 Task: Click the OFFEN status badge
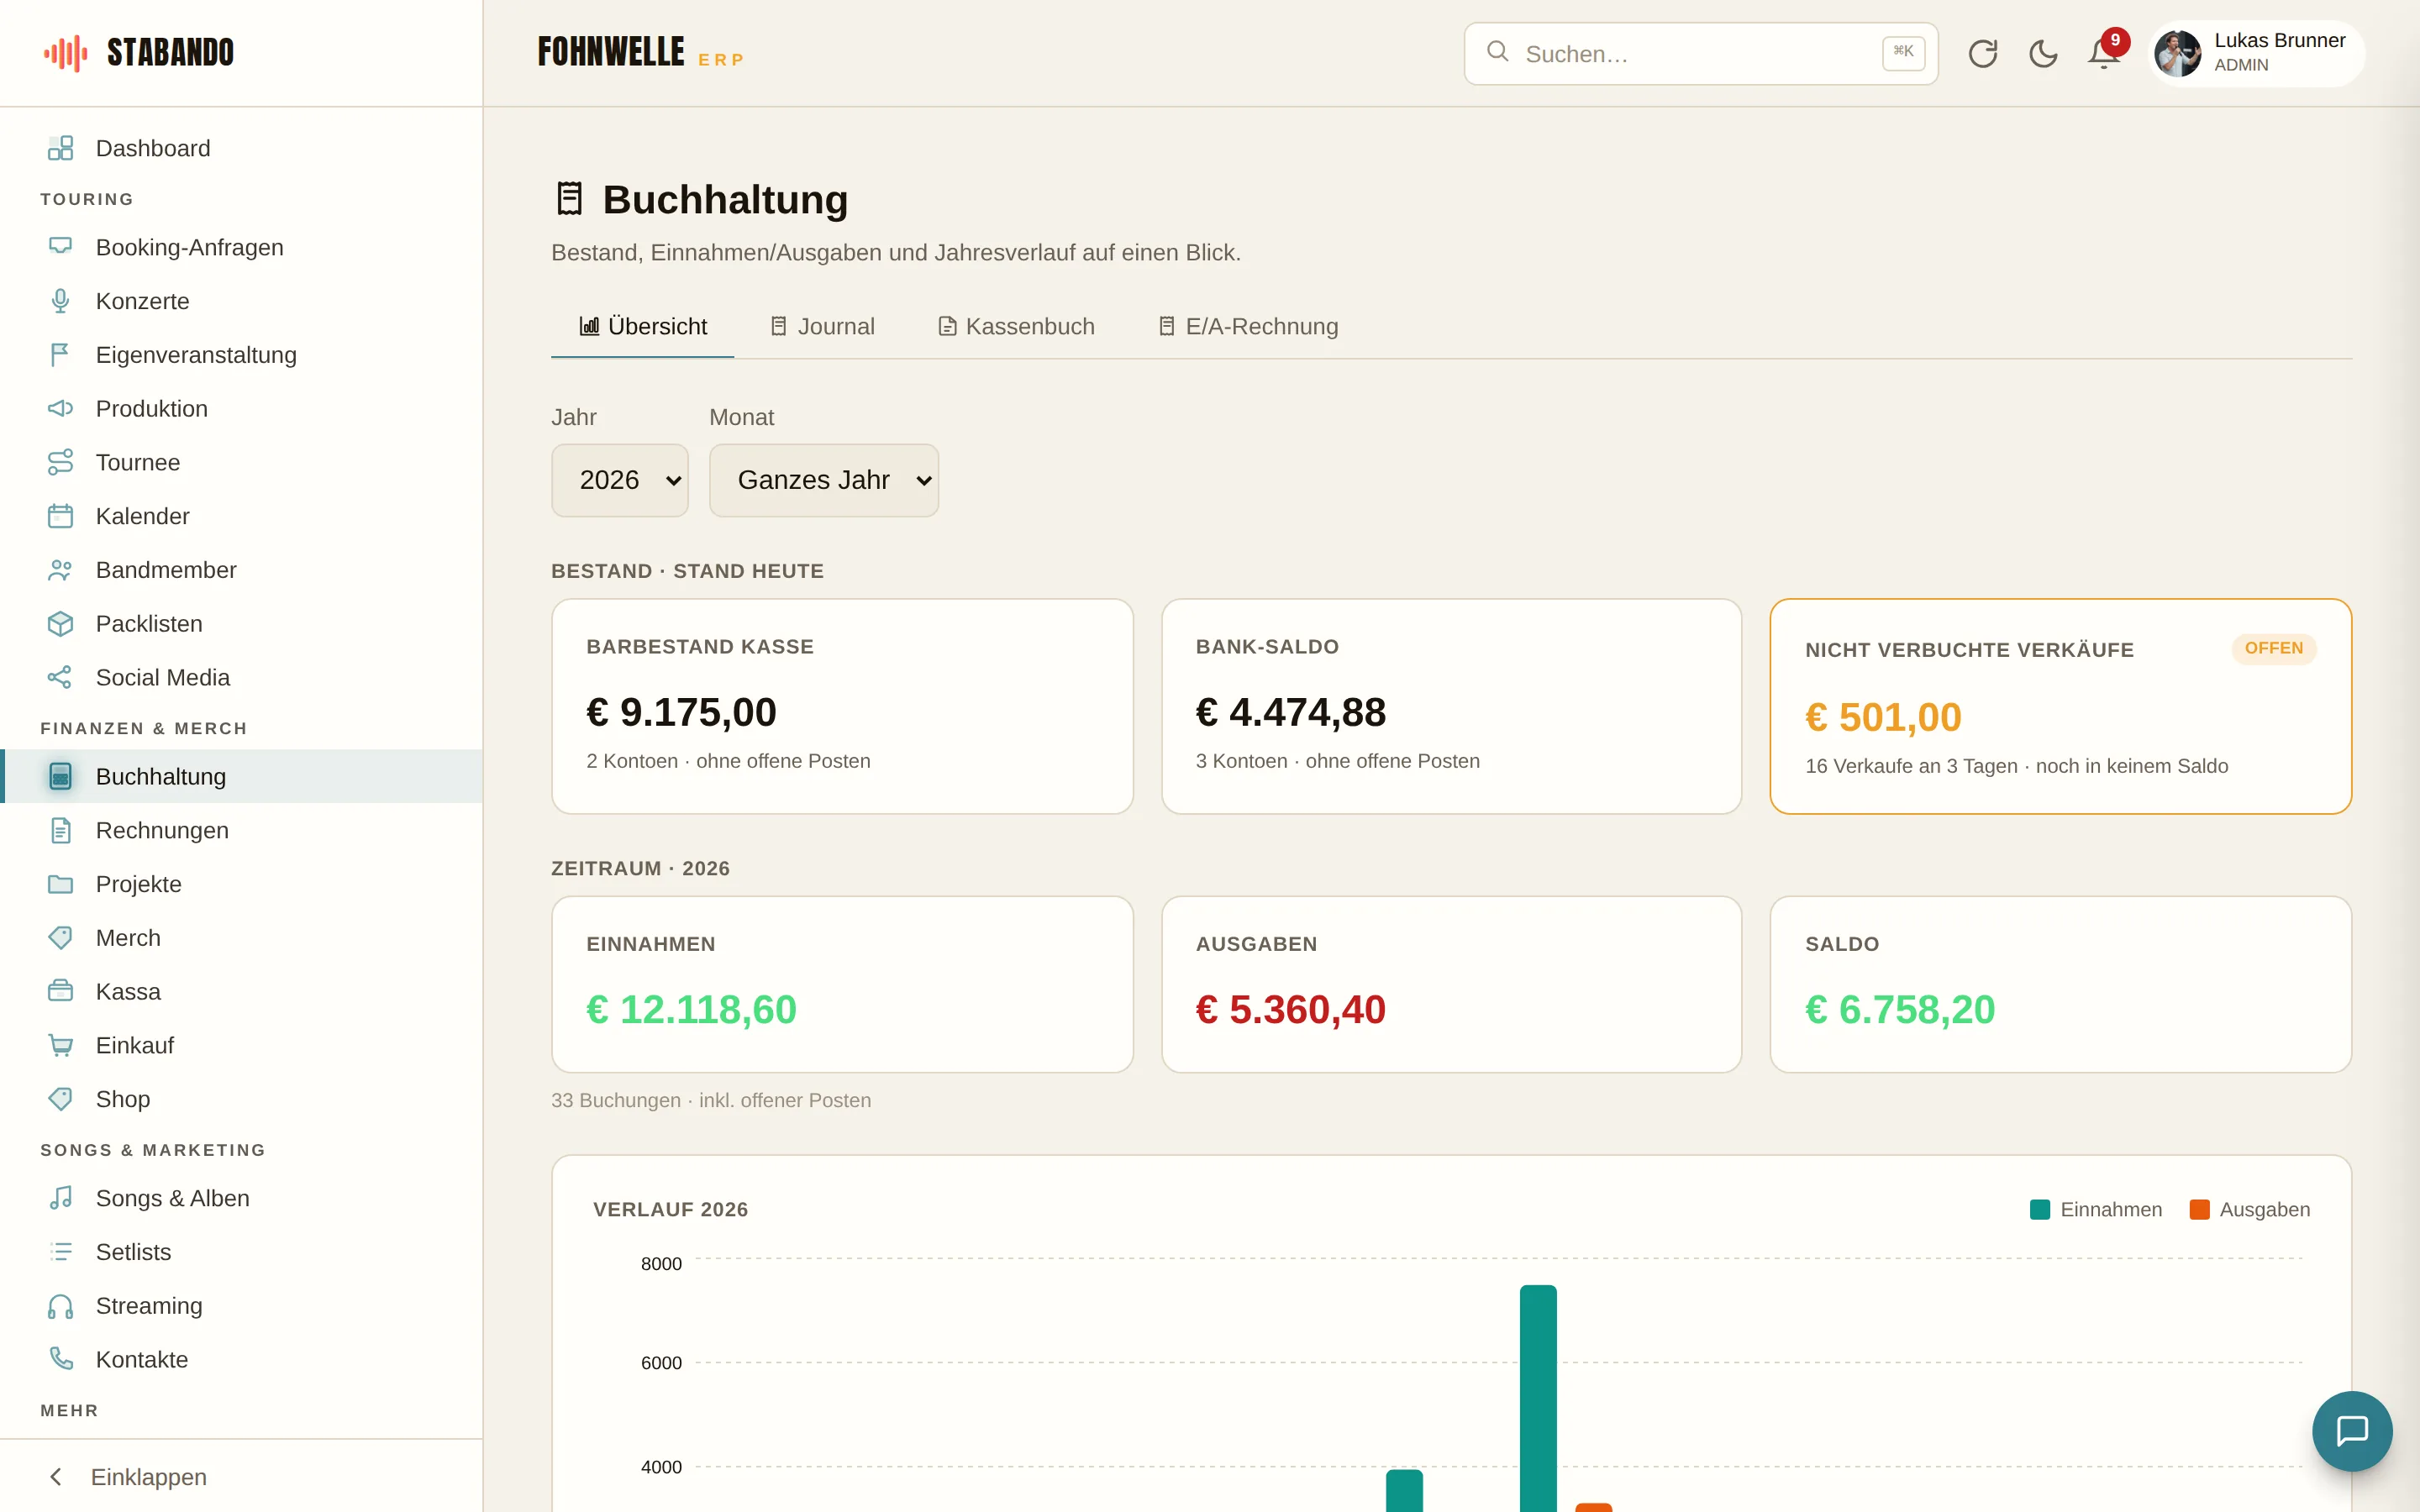[2273, 648]
